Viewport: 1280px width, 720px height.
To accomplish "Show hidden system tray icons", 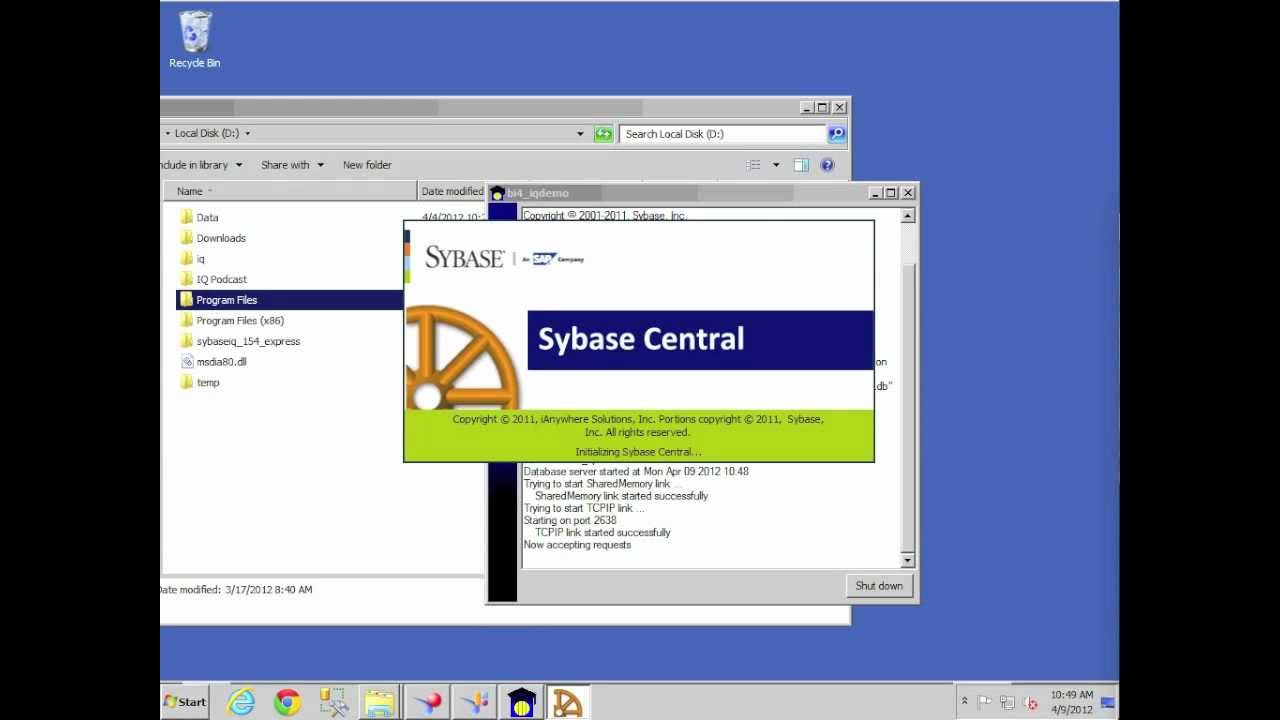I will pyautogui.click(x=964, y=702).
